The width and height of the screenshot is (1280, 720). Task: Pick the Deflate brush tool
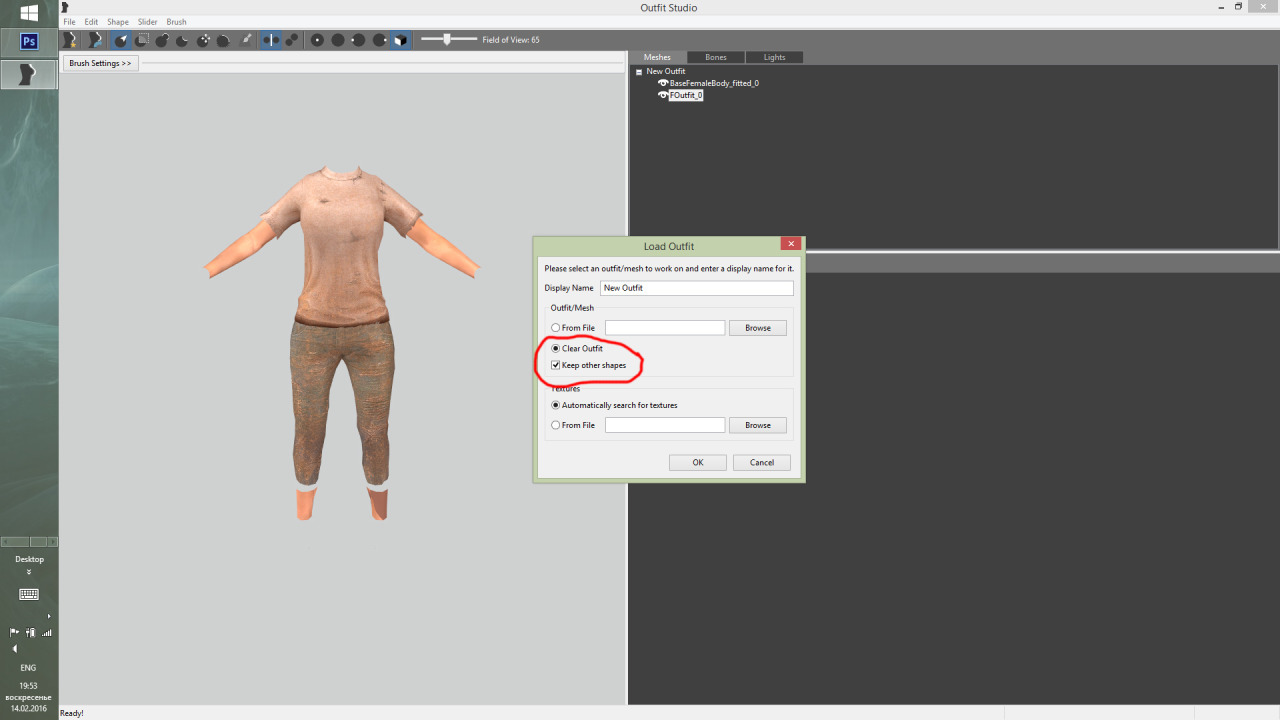pyautogui.click(x=182, y=40)
